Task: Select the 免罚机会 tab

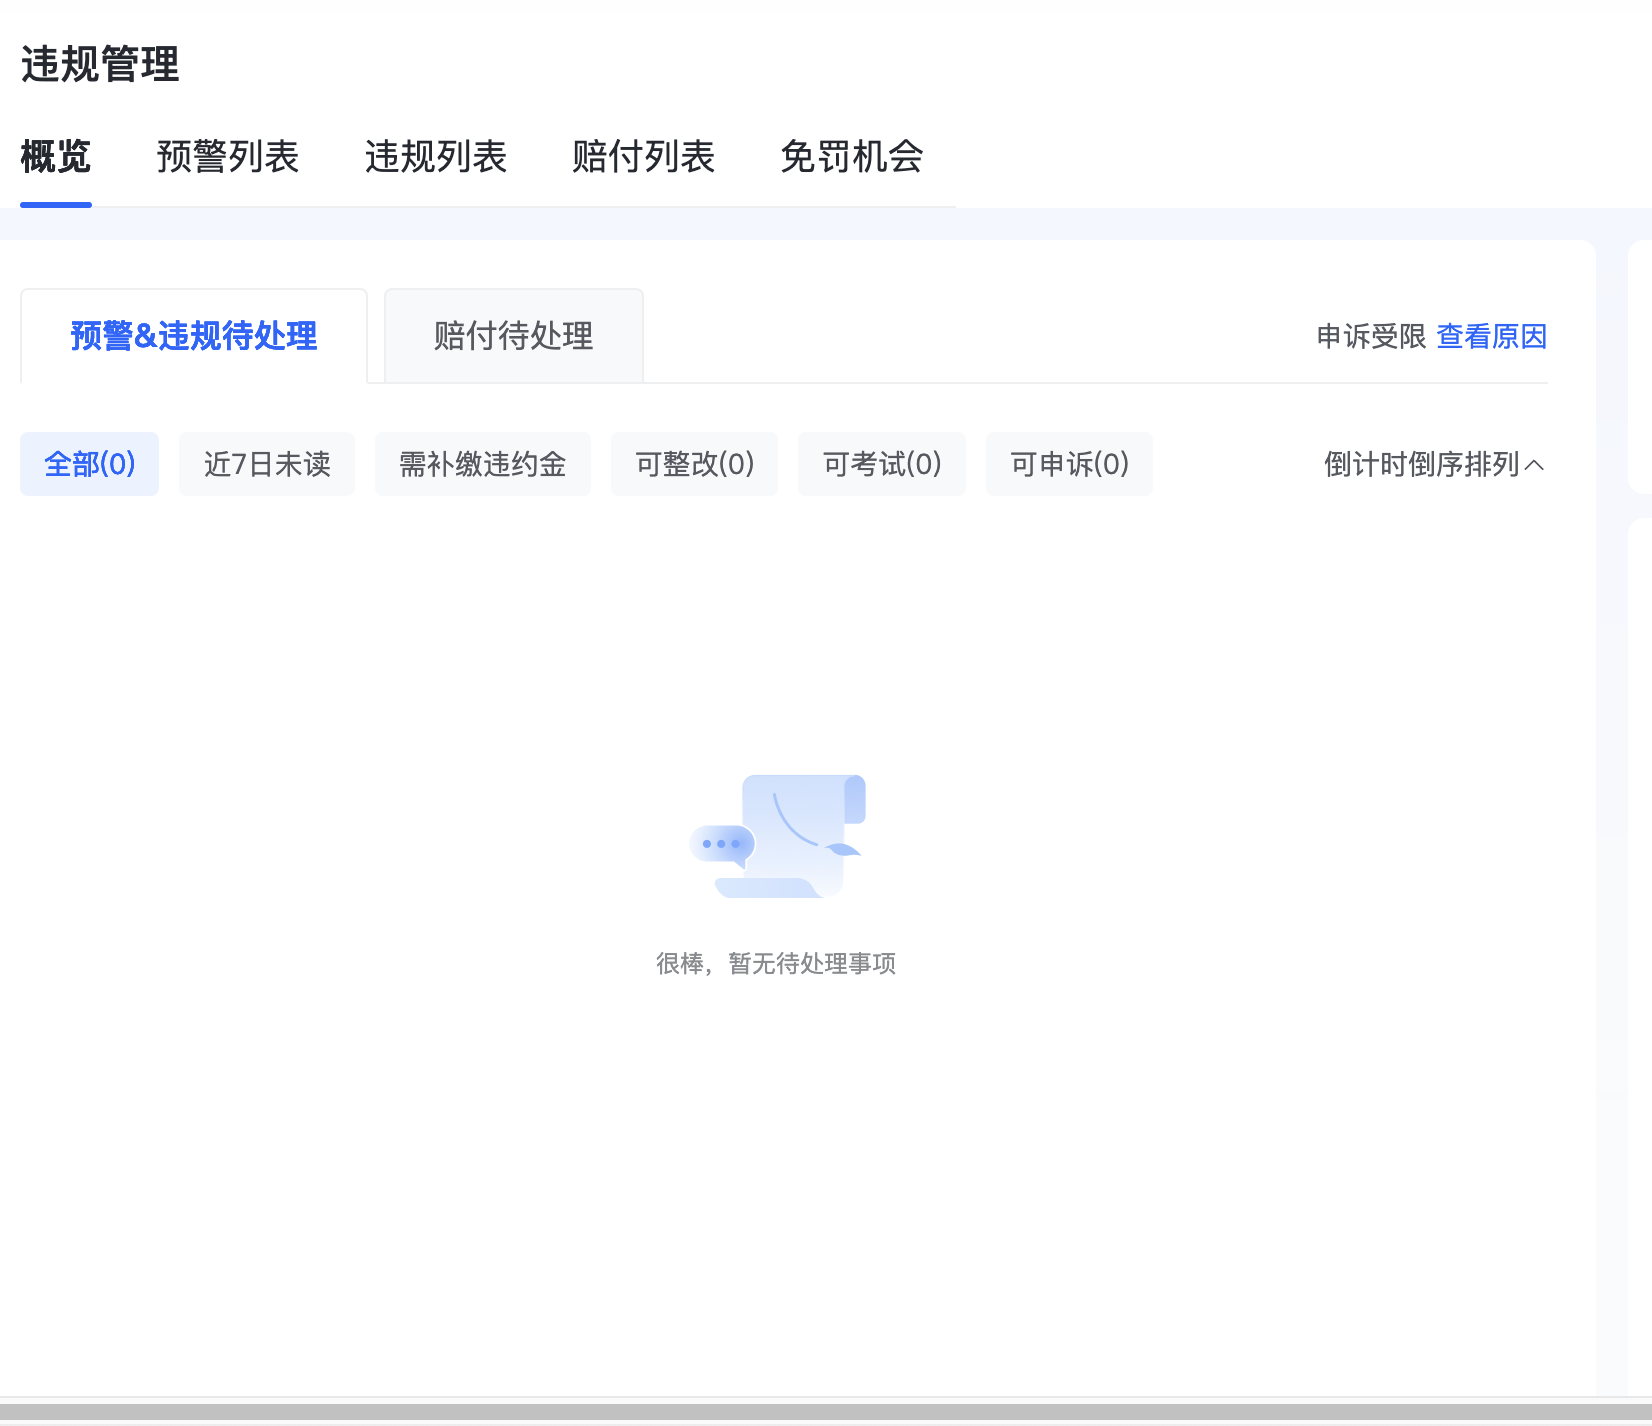Action: (x=851, y=157)
